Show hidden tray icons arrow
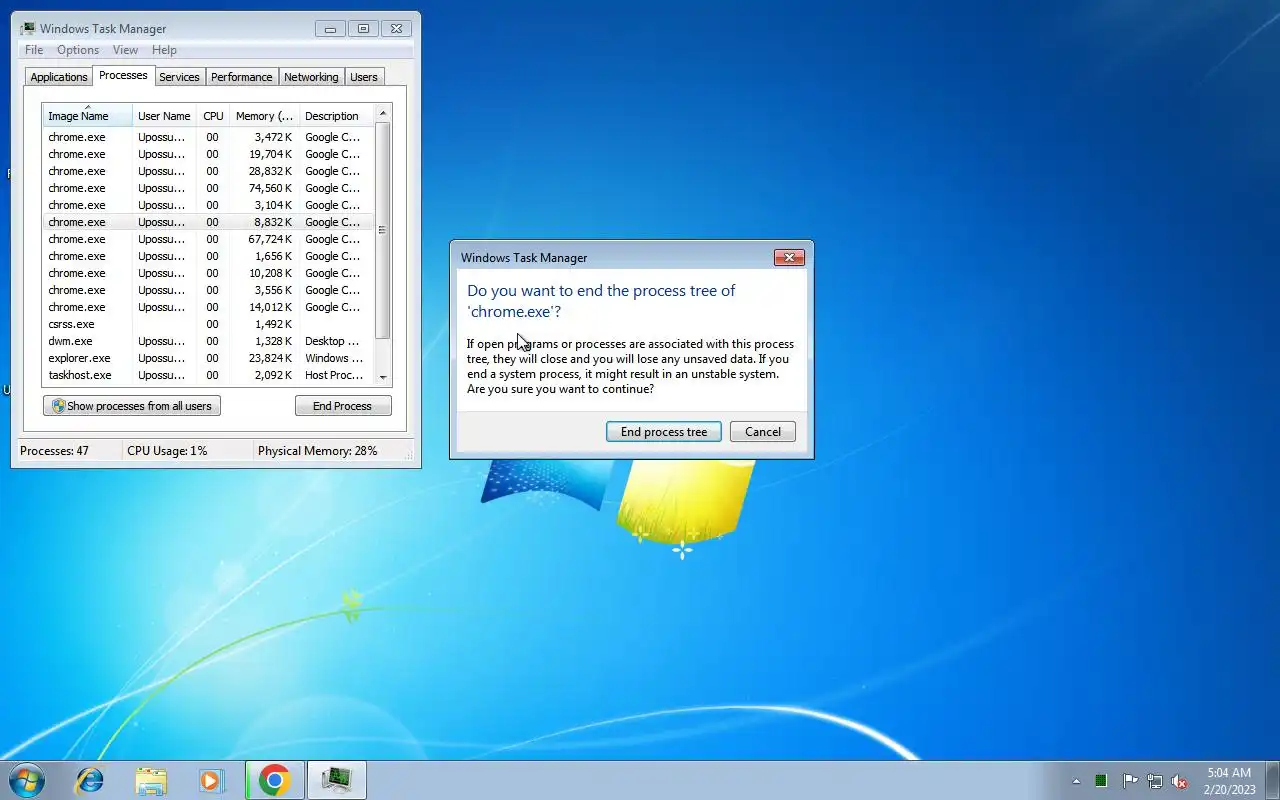The height and width of the screenshot is (800, 1280). [1076, 781]
